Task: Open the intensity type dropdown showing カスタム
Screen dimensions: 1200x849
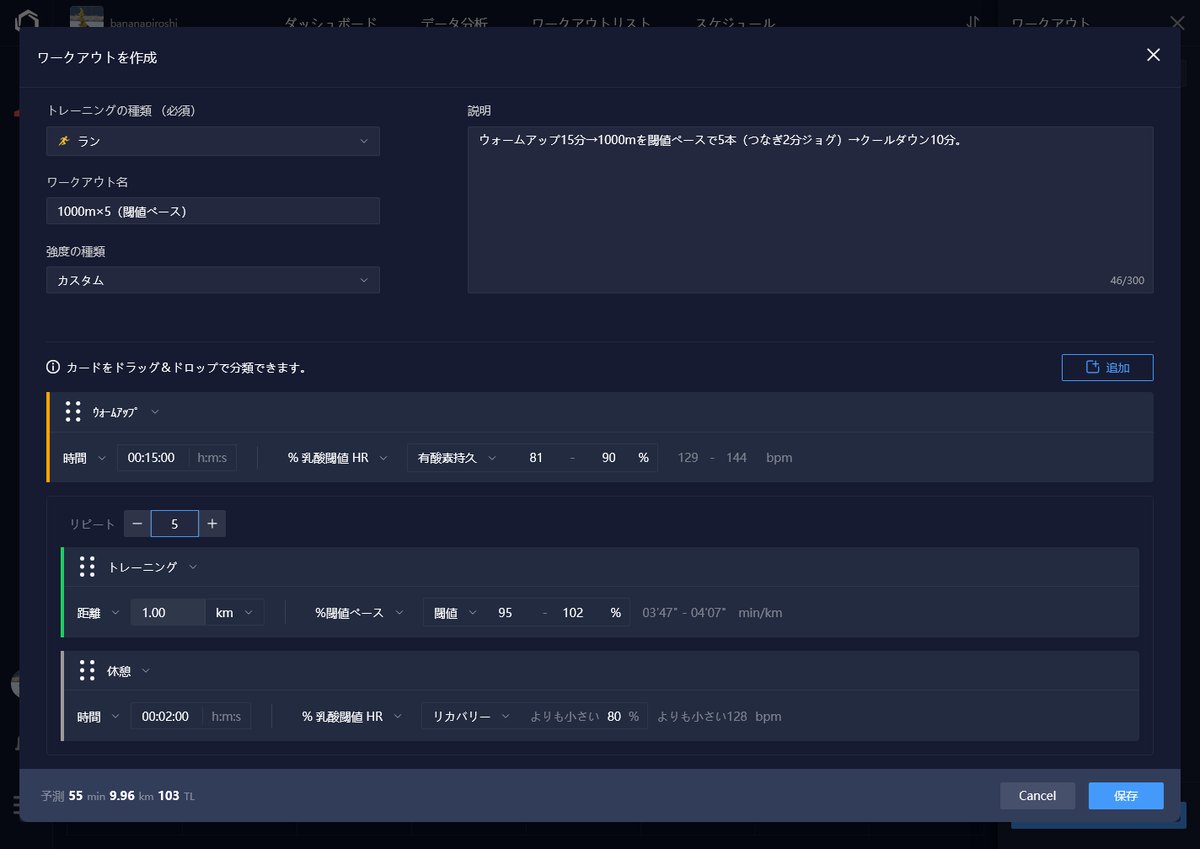Action: 213,281
